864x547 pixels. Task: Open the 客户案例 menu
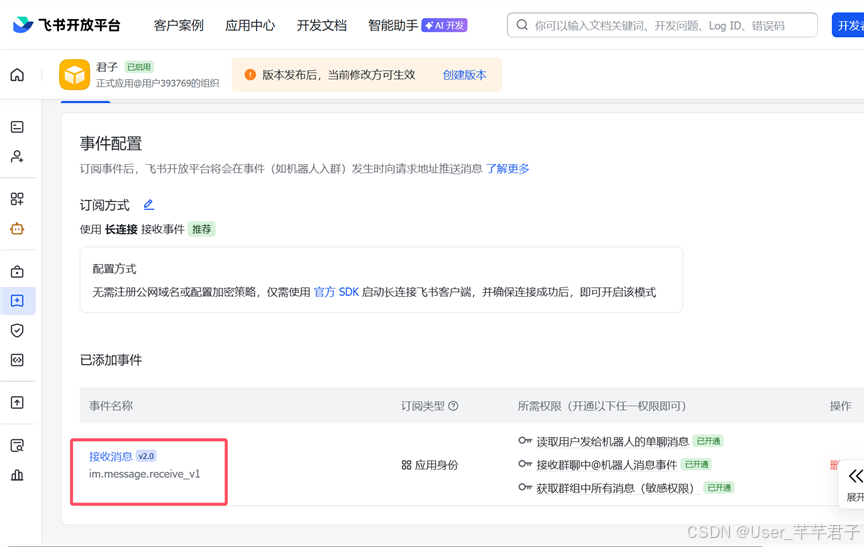179,25
